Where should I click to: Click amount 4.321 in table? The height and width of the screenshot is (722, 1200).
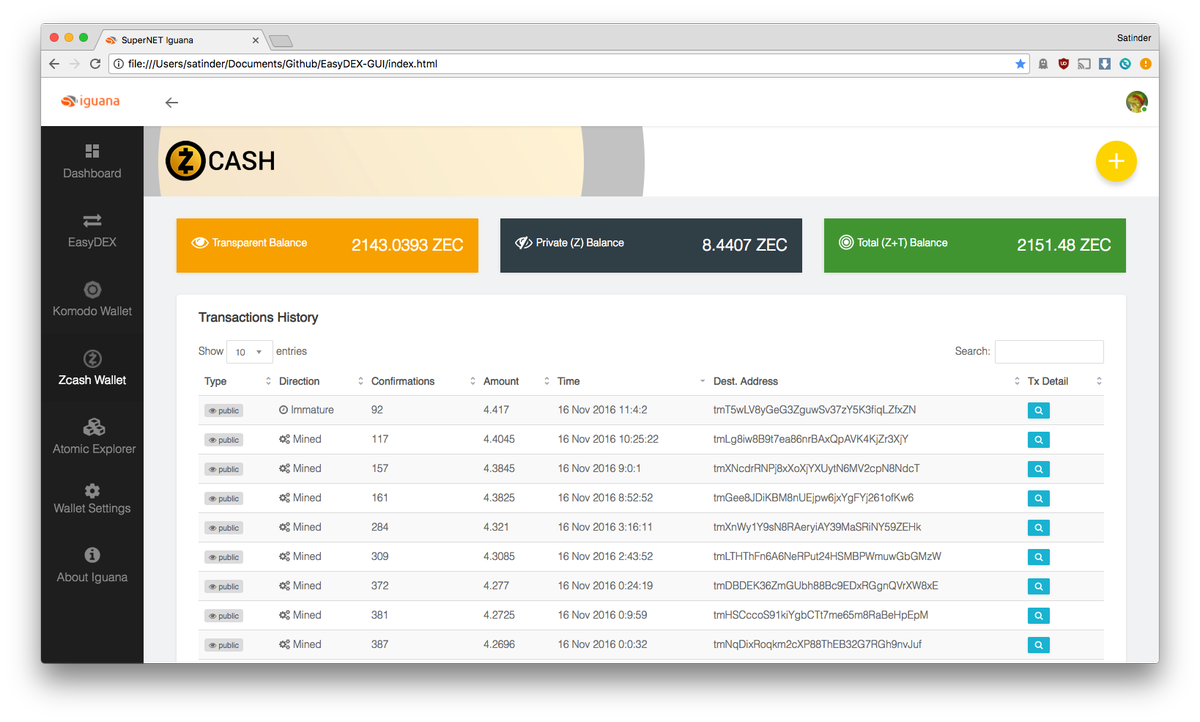click(496, 527)
